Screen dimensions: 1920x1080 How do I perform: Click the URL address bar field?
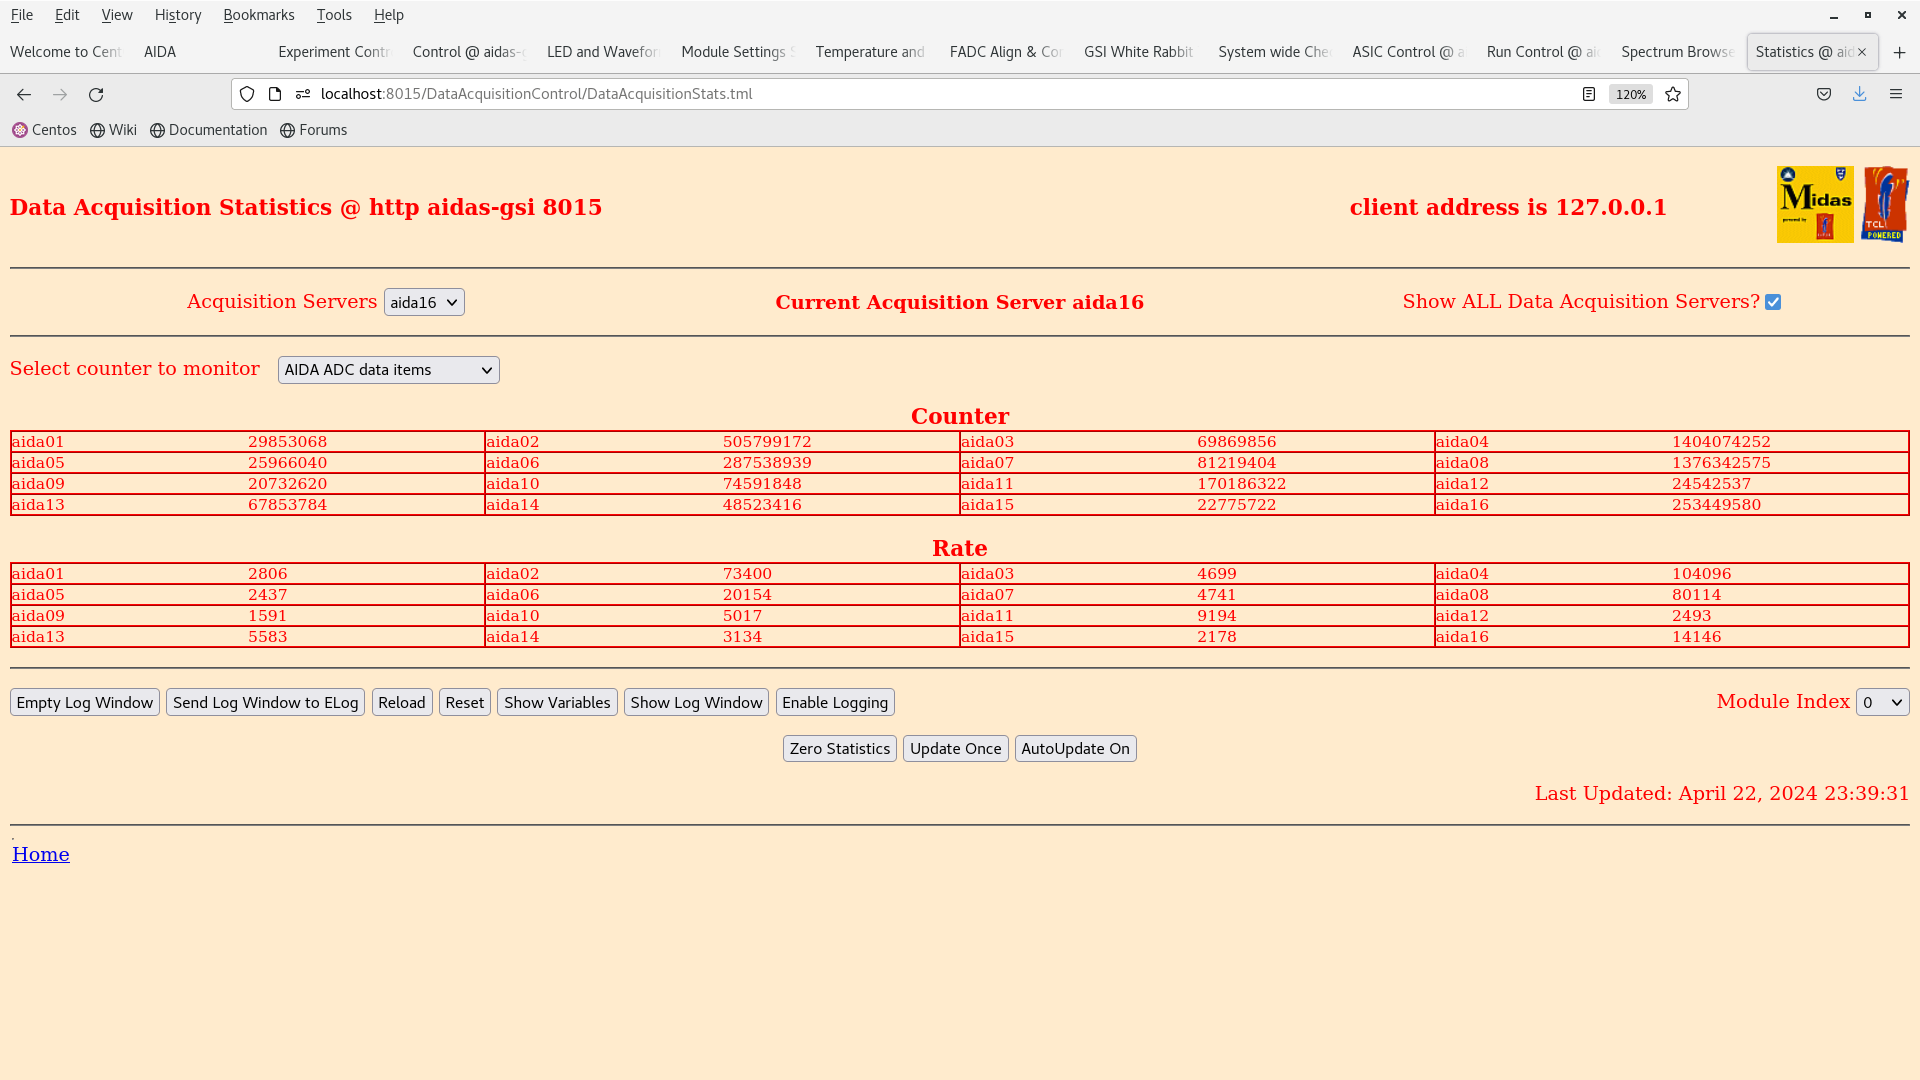(x=900, y=94)
